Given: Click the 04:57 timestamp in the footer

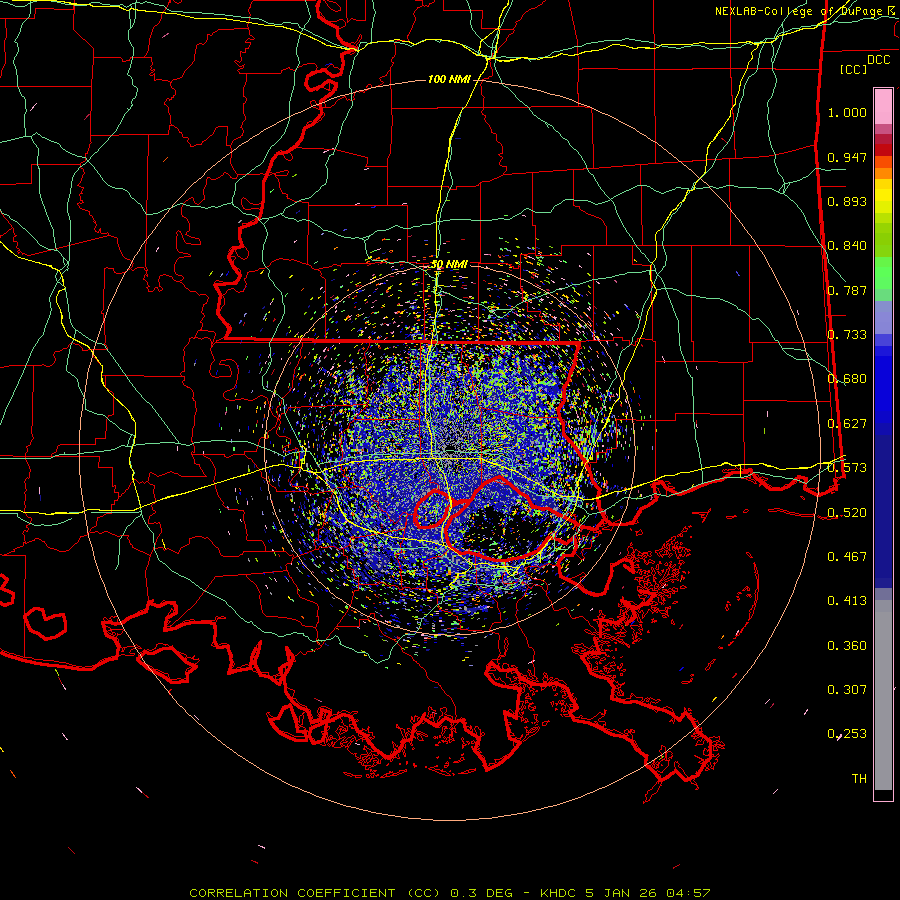Looking at the screenshot, I should [688, 893].
